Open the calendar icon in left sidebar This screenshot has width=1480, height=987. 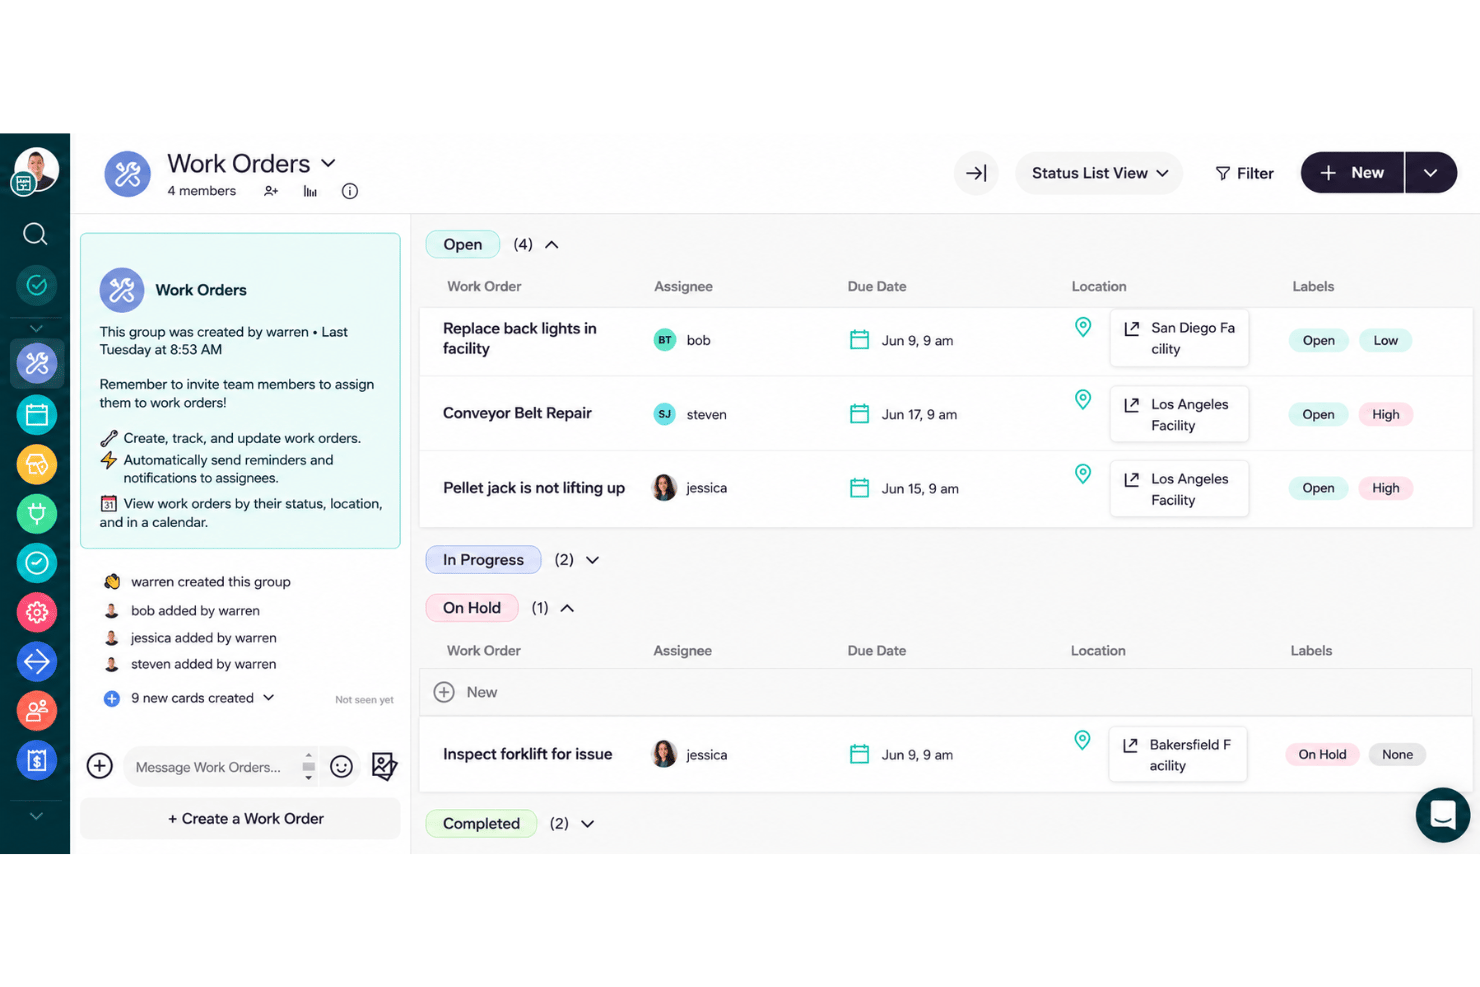tap(37, 414)
